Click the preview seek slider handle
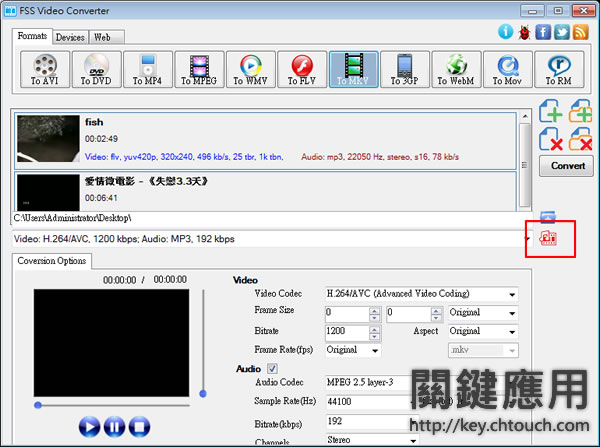 38,405
